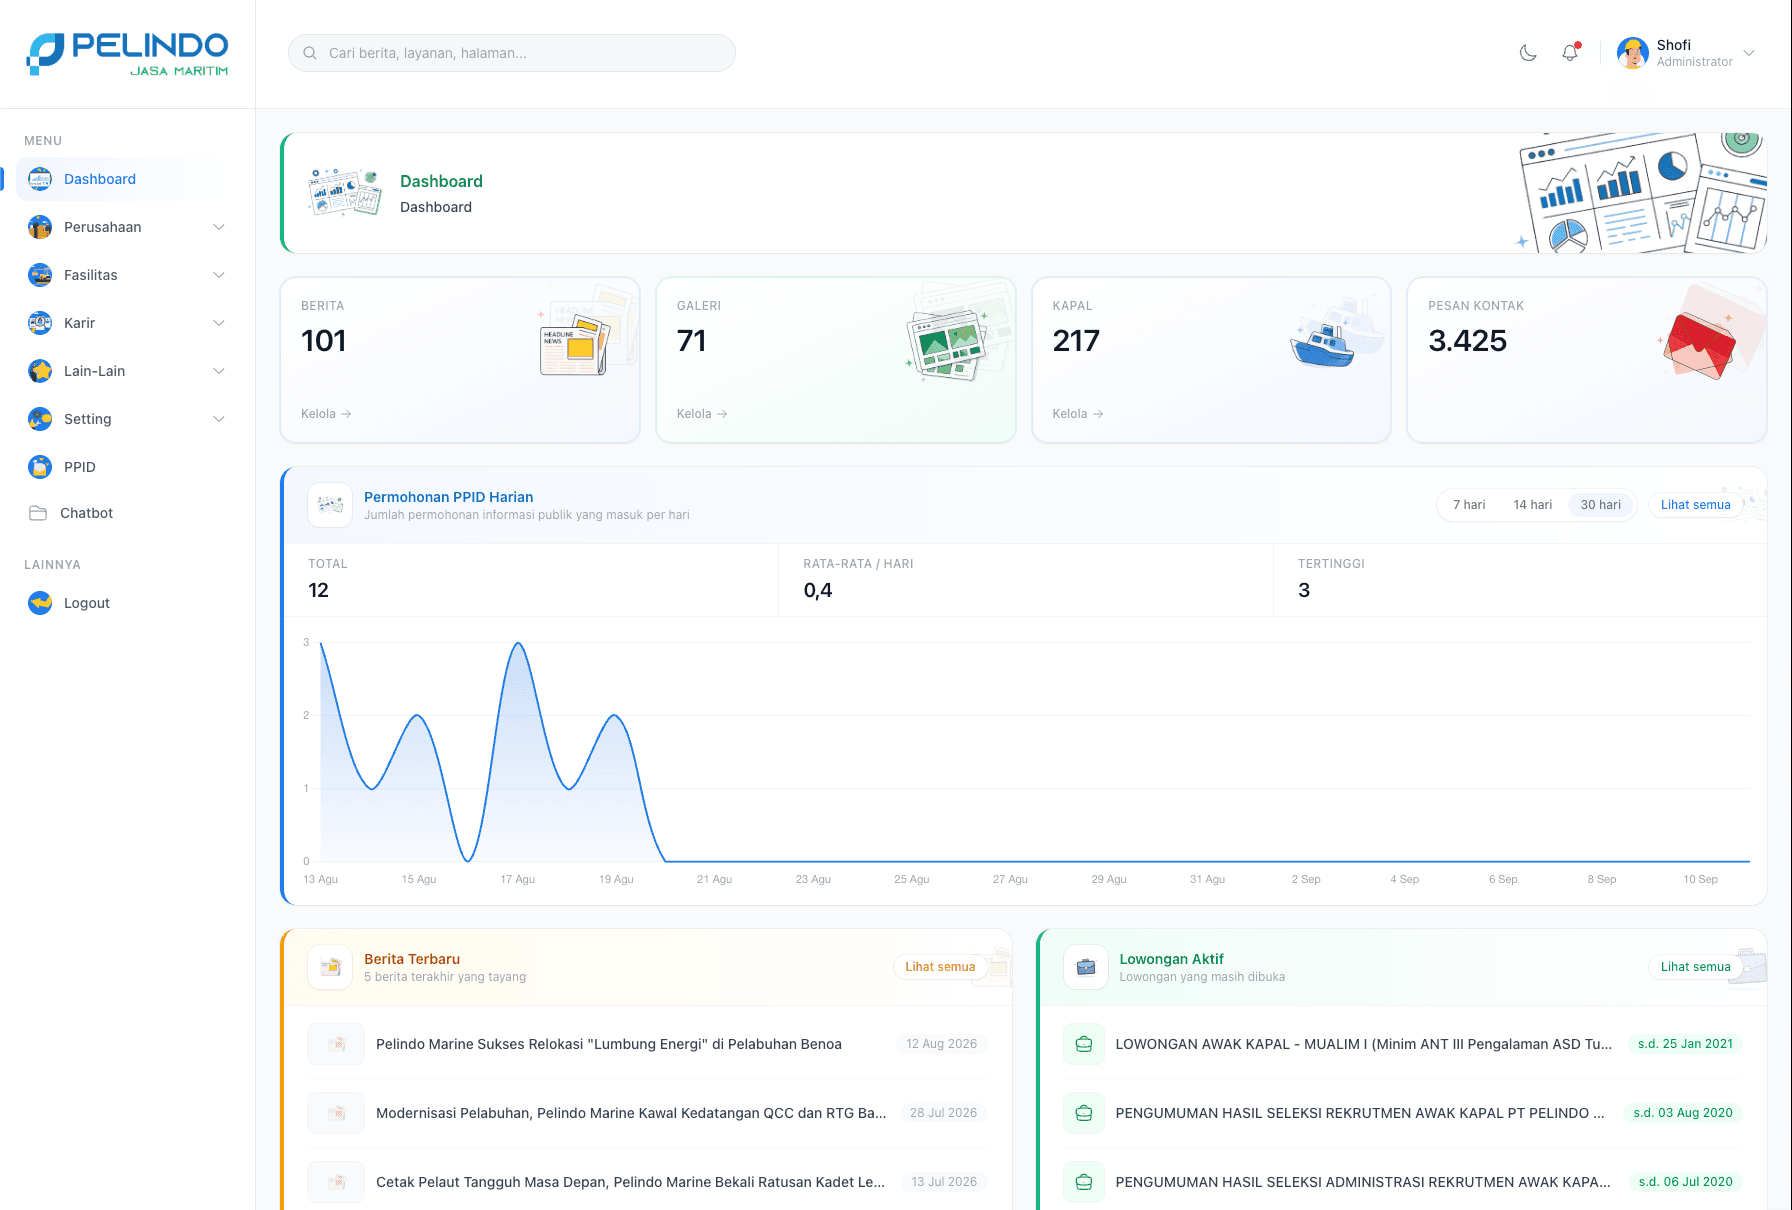
Task: Click Lihat semua for Permohonan PPID
Action: coord(1696,505)
